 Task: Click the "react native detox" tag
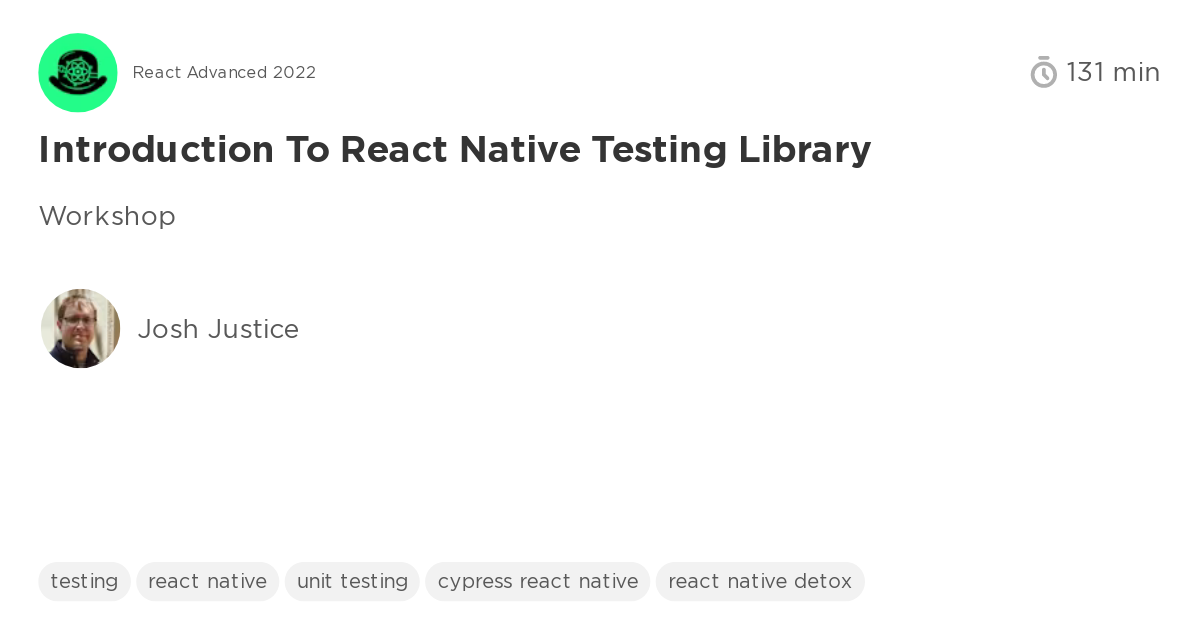(760, 582)
